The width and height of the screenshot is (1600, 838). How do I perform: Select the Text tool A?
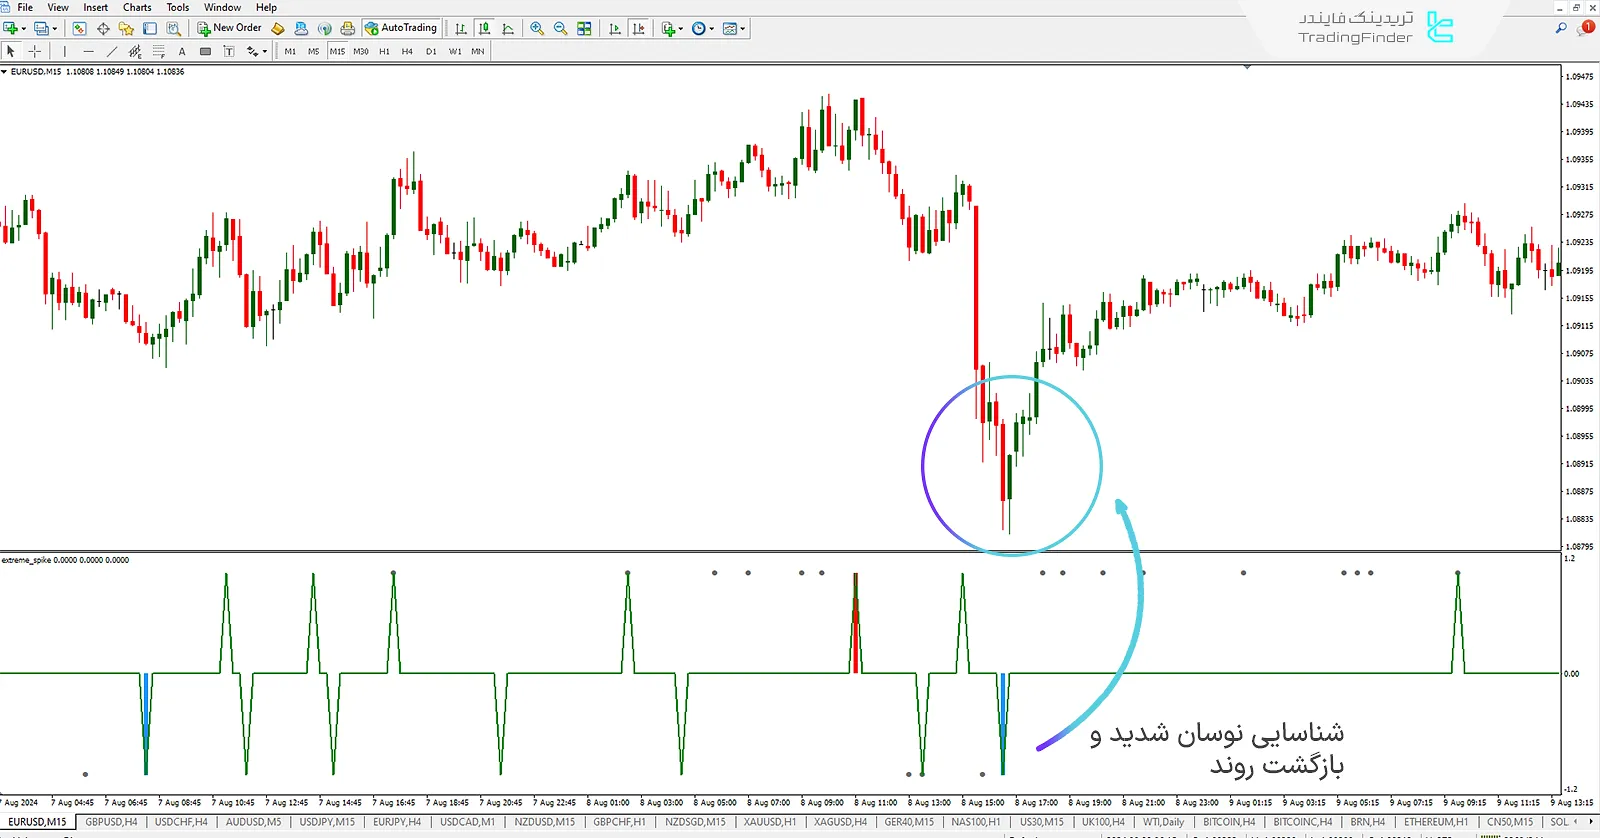pos(182,51)
